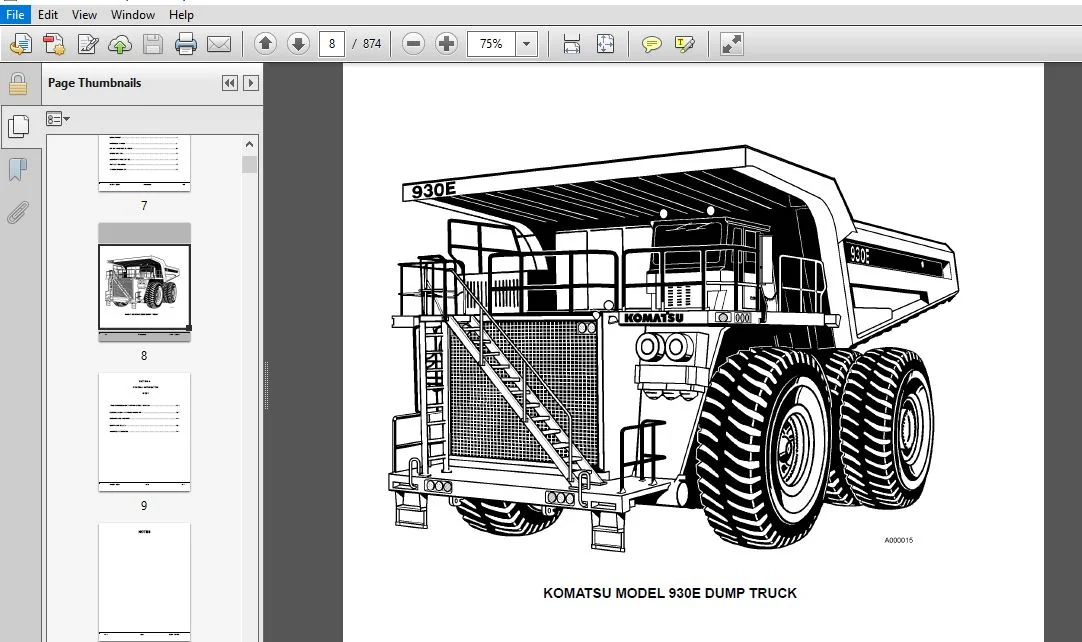This screenshot has height=642, width=1082.
Task: Click the zoom percentage field showing 75%
Action: tap(491, 44)
